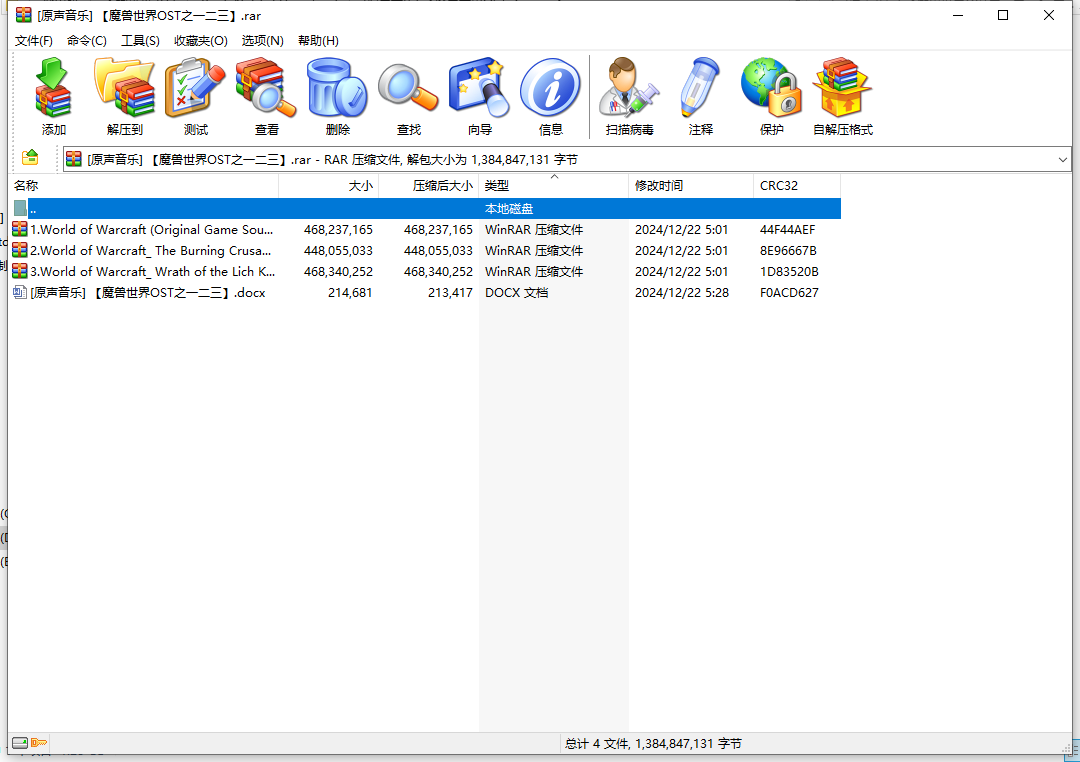Image resolution: width=1080 pixels, height=762 pixels.
Task: Click the size value 468,237,165 in Size column
Action: click(338, 229)
